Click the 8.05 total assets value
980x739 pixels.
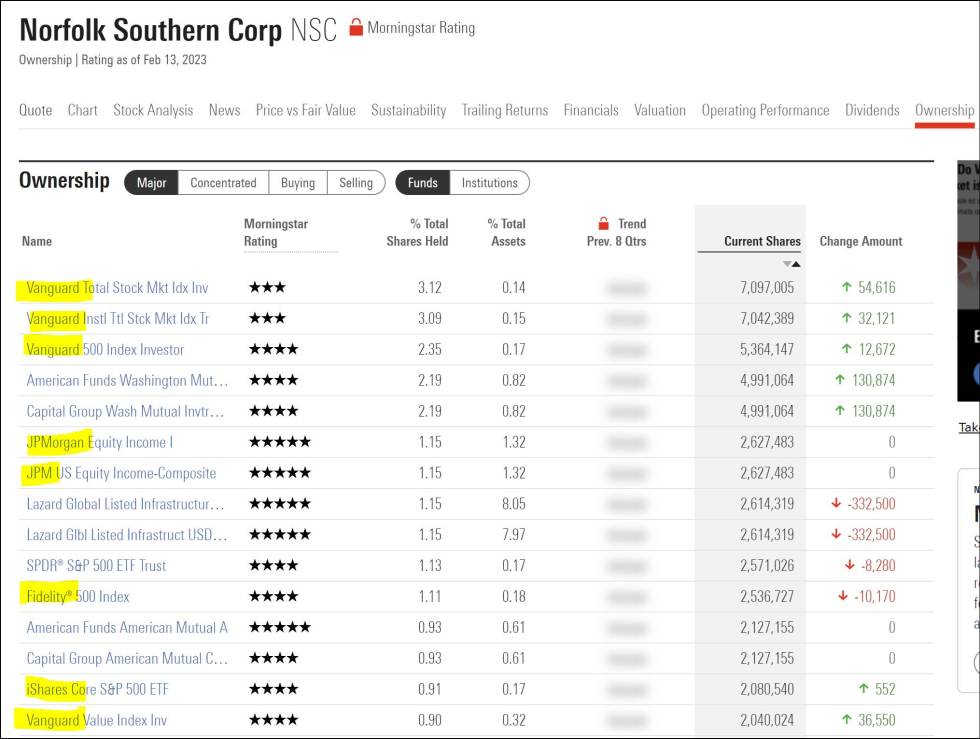click(x=514, y=504)
